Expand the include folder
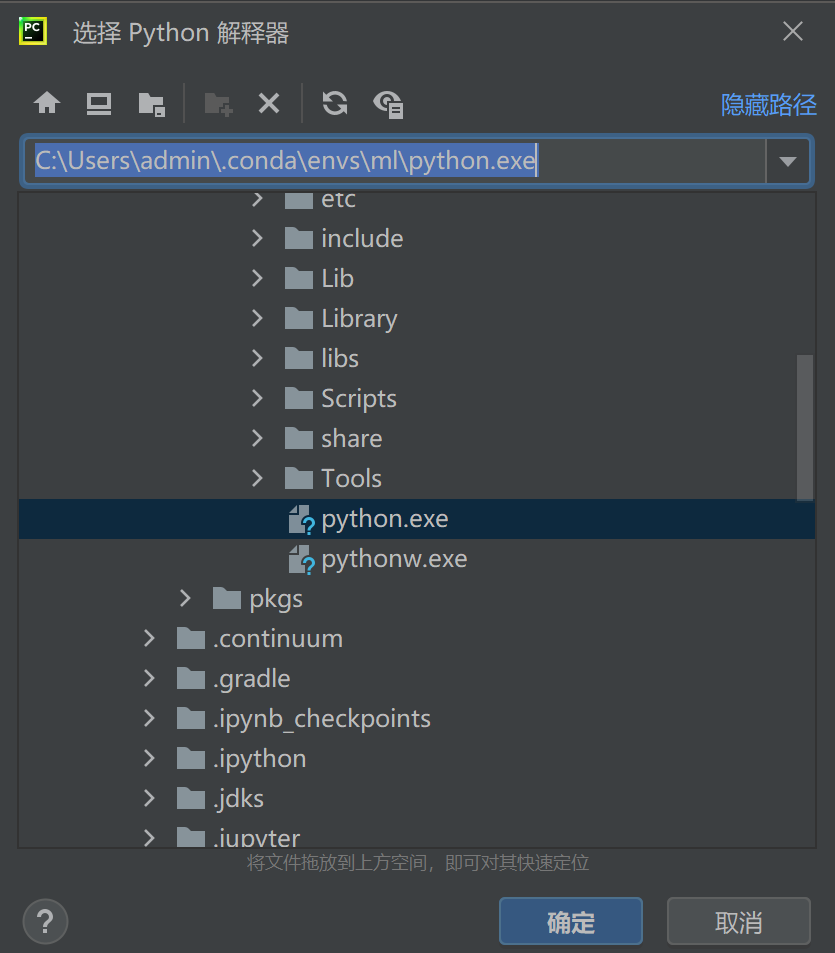Image resolution: width=835 pixels, height=953 pixels. tap(257, 238)
